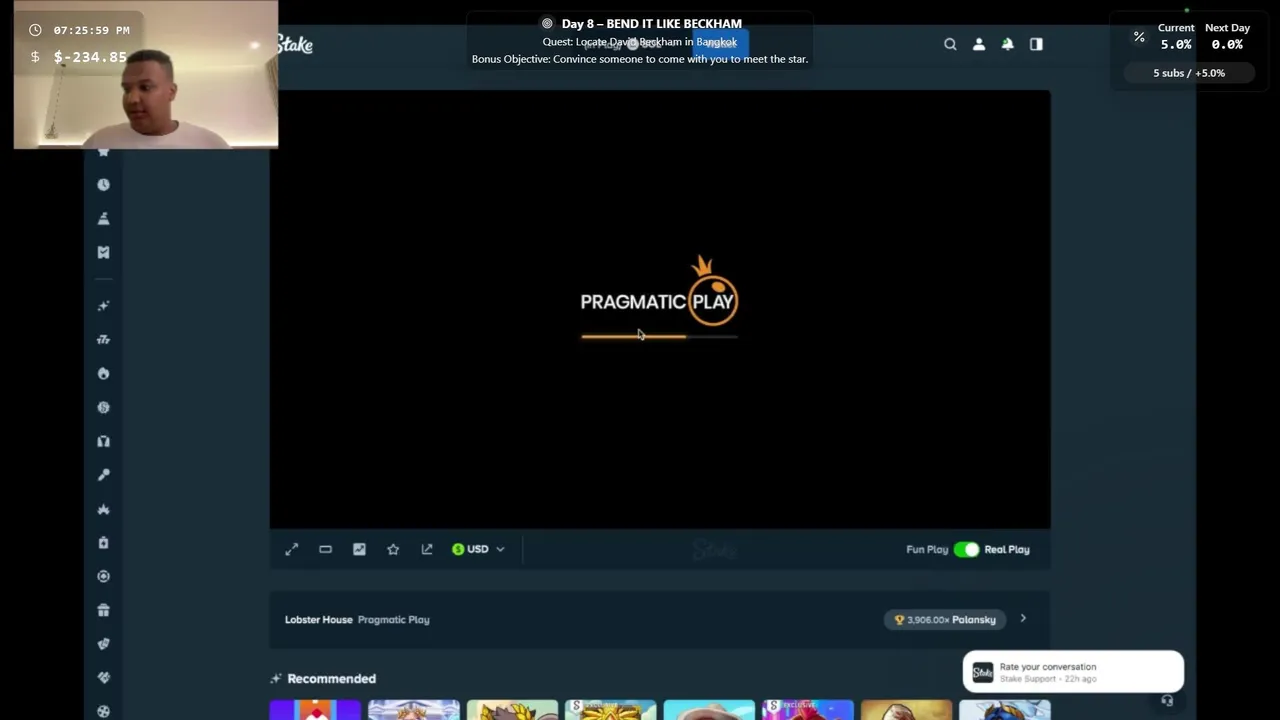
Task: Click the headset-shaped sidebar icon
Action: pyautogui.click(x=103, y=441)
